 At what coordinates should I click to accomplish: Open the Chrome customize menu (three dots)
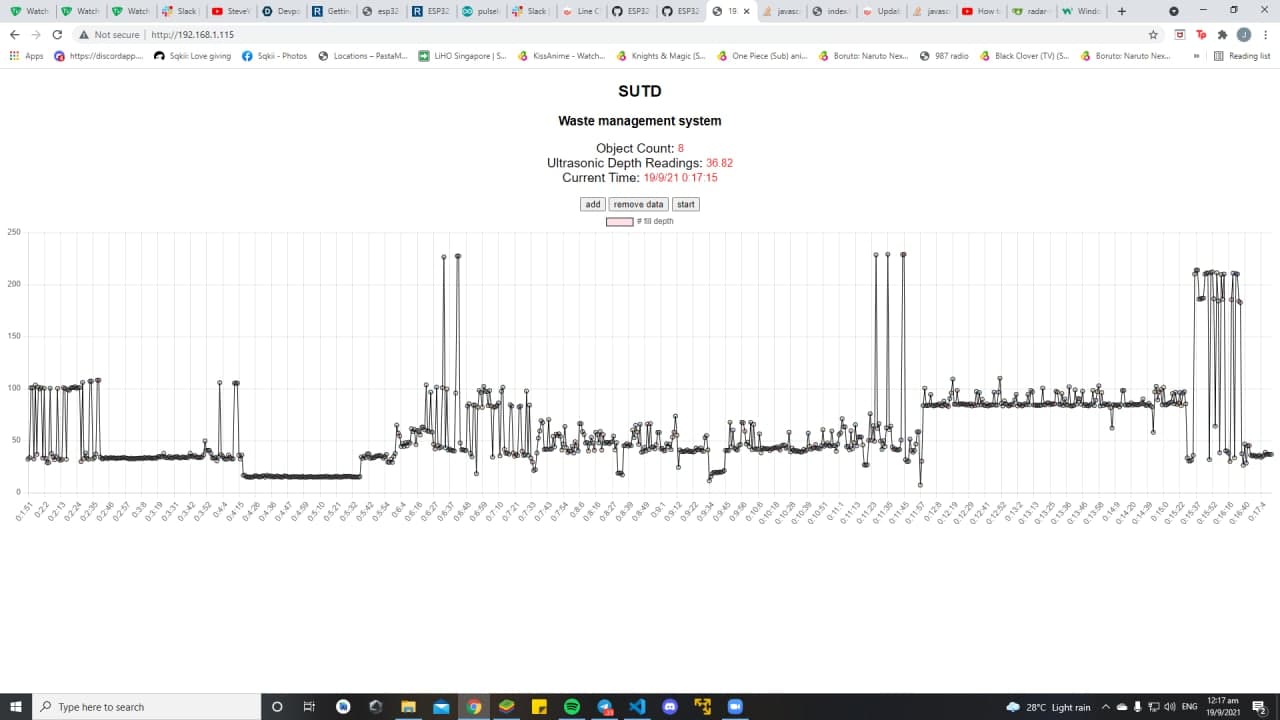click(1267, 33)
